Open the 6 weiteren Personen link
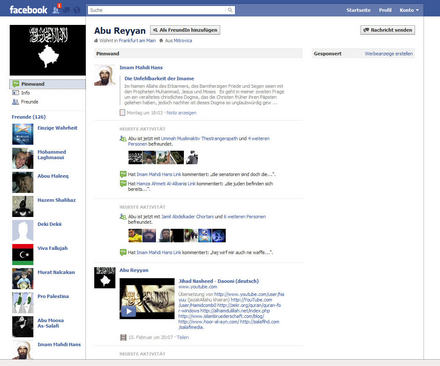Image resolution: width=440 pixels, height=366 pixels. 245,217
